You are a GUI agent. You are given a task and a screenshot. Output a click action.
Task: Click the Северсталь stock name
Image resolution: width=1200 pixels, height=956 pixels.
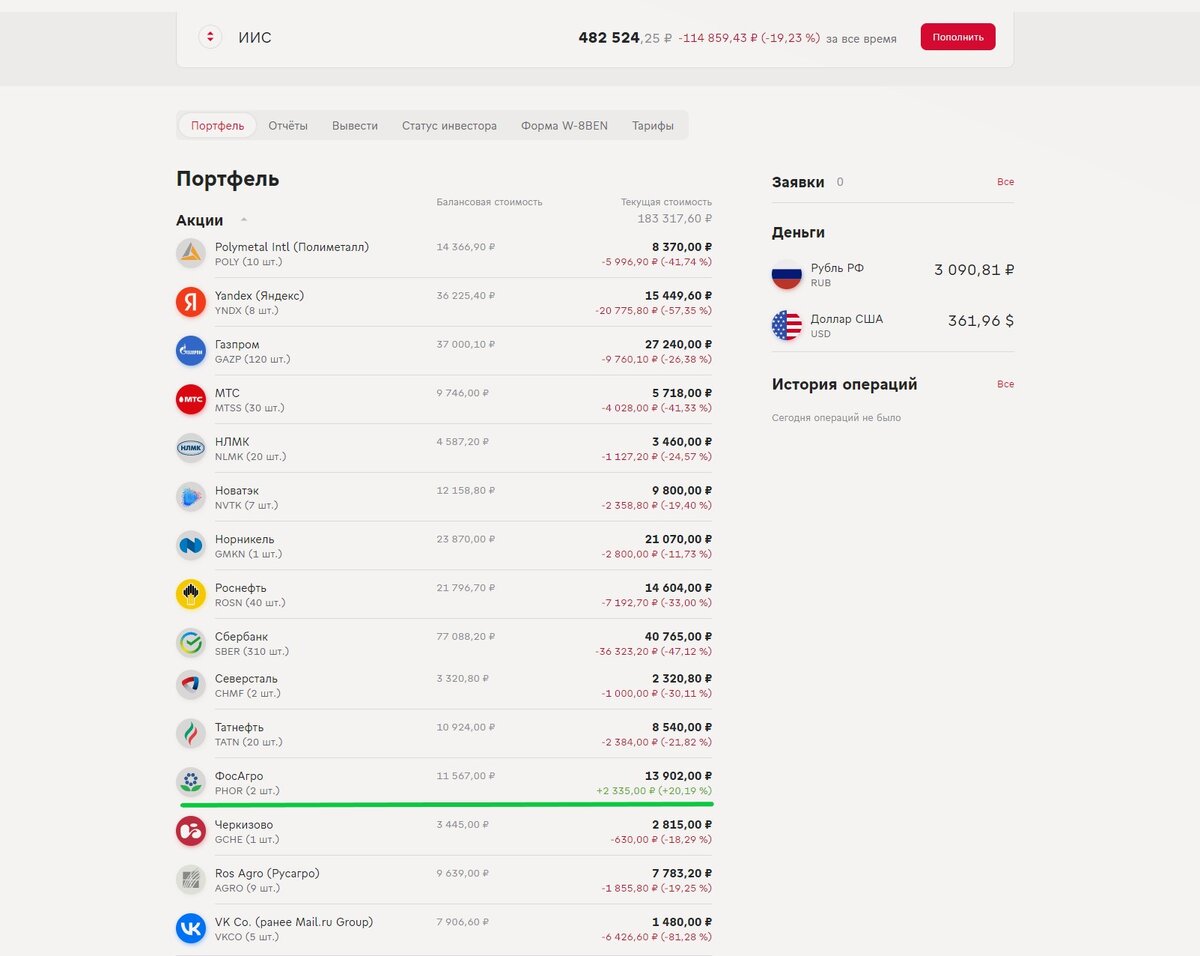coord(246,679)
